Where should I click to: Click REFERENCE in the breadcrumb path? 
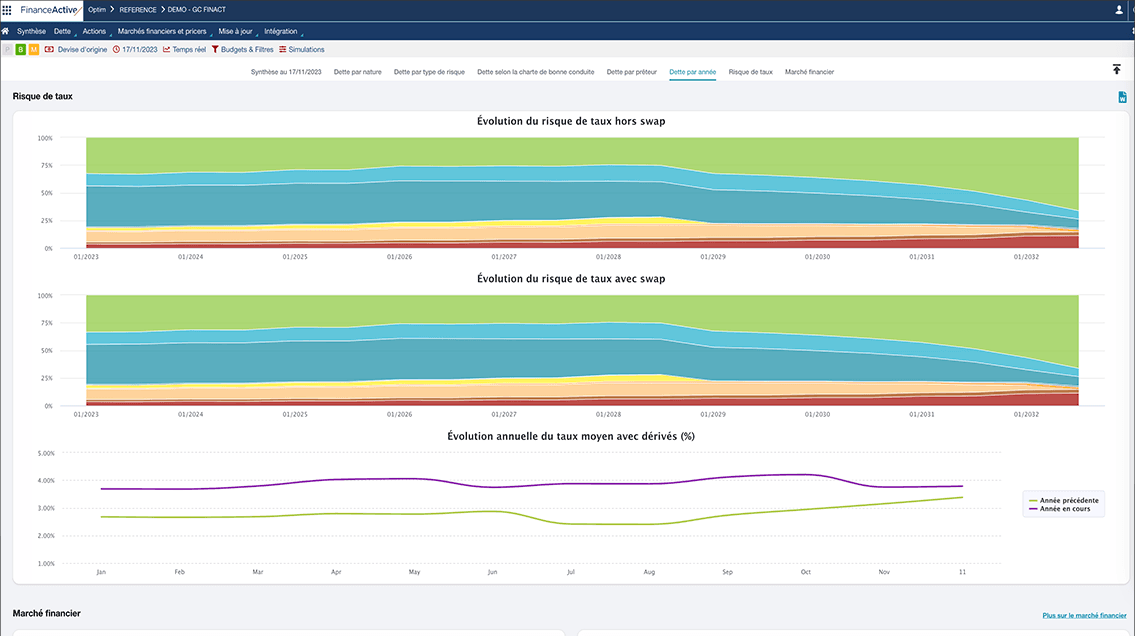pos(137,9)
